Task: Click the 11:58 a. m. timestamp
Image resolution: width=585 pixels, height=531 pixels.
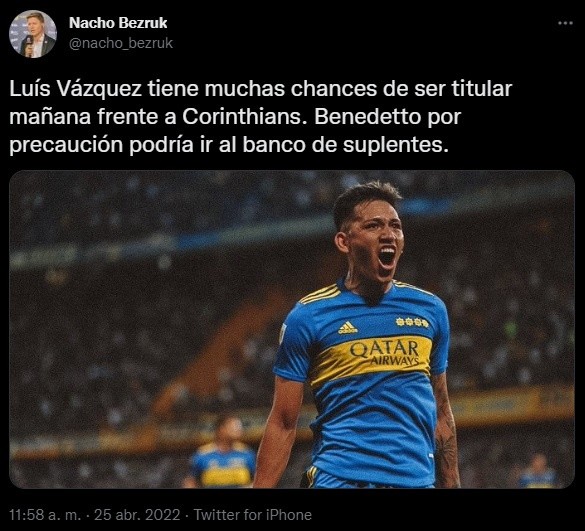Action: [x=45, y=515]
